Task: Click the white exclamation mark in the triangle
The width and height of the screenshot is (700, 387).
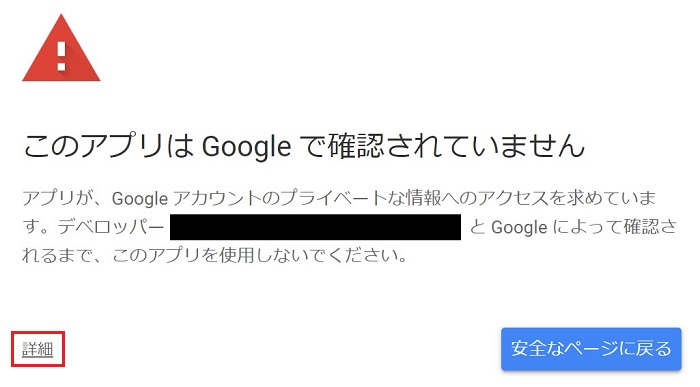Action: coord(62,56)
